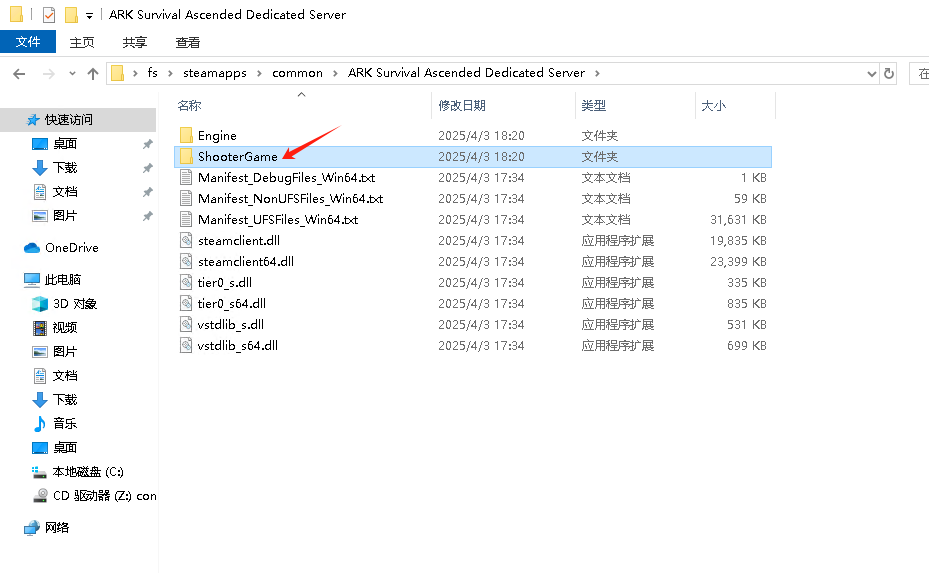The height and width of the screenshot is (573, 929).
Task: Click the tier0_s64.dll file icon
Action: 186,304
